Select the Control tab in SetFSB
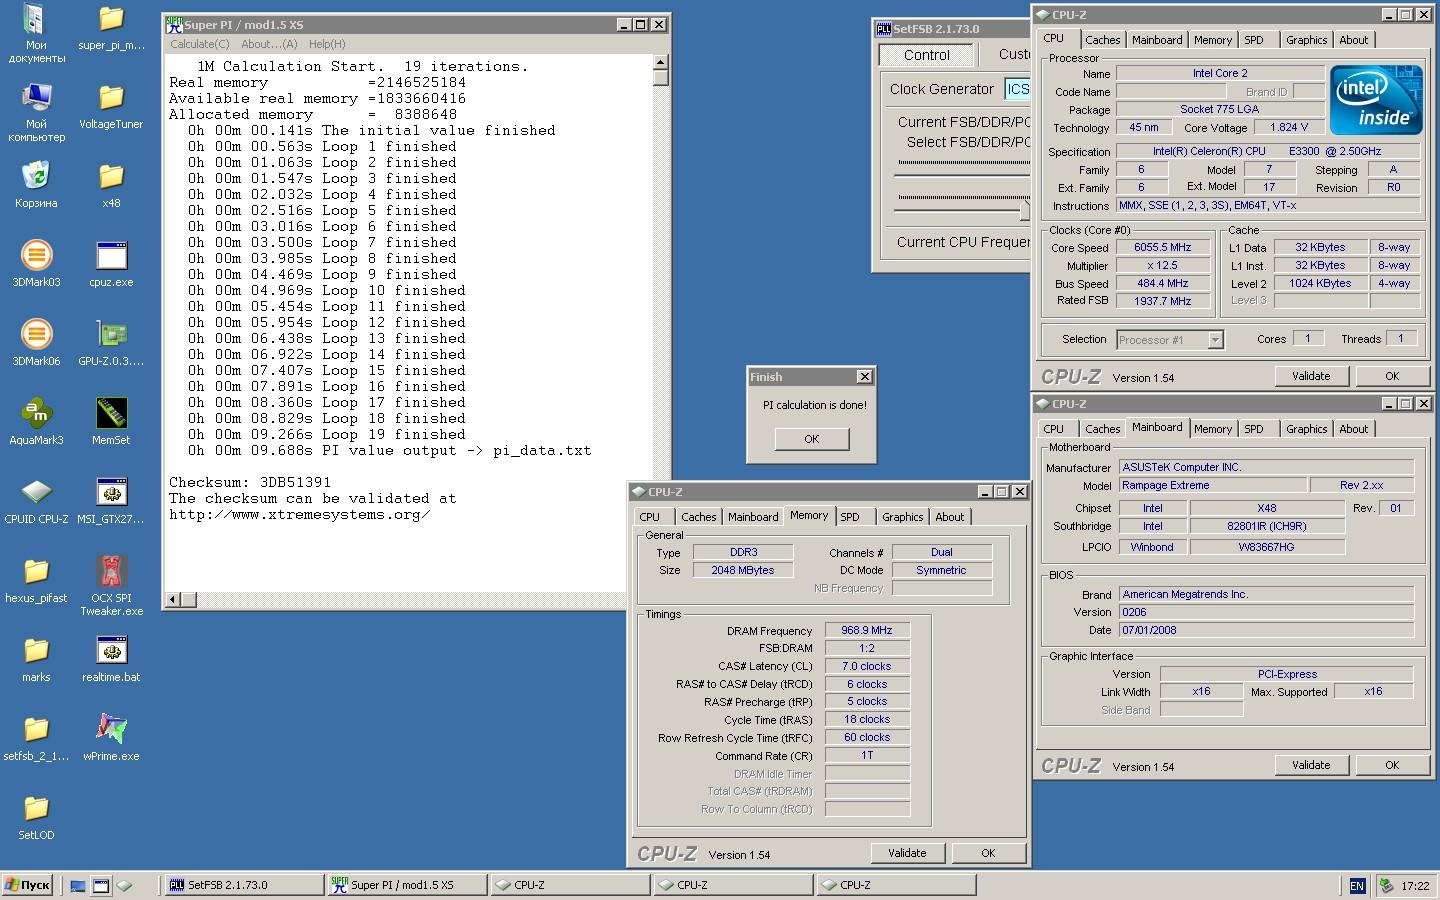Image resolution: width=1440 pixels, height=900 pixels. pyautogui.click(x=927, y=55)
